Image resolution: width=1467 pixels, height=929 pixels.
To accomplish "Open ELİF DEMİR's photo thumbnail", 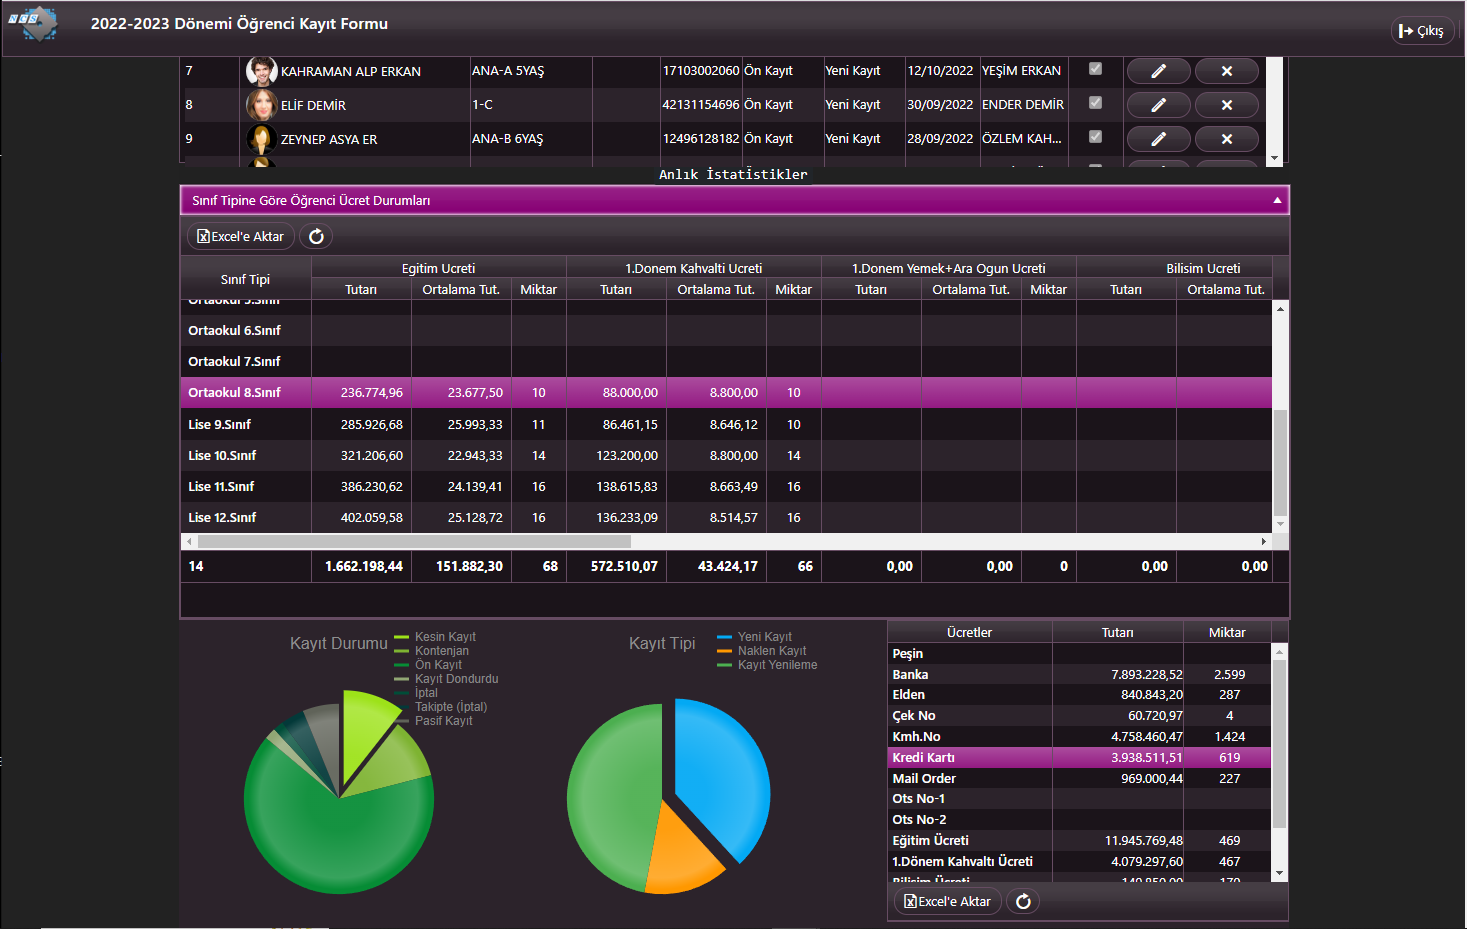I will (x=262, y=105).
